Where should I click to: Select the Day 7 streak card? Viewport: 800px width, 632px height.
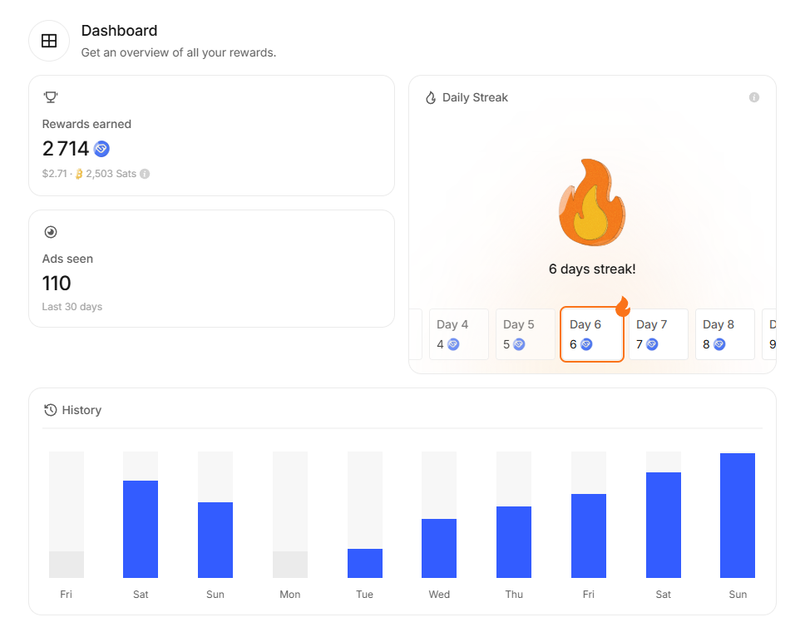pos(657,334)
